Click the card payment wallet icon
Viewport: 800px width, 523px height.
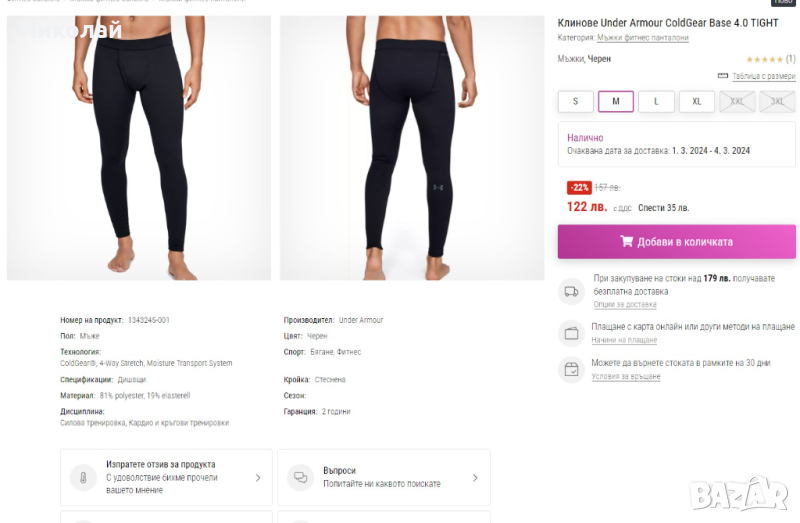[x=571, y=333]
